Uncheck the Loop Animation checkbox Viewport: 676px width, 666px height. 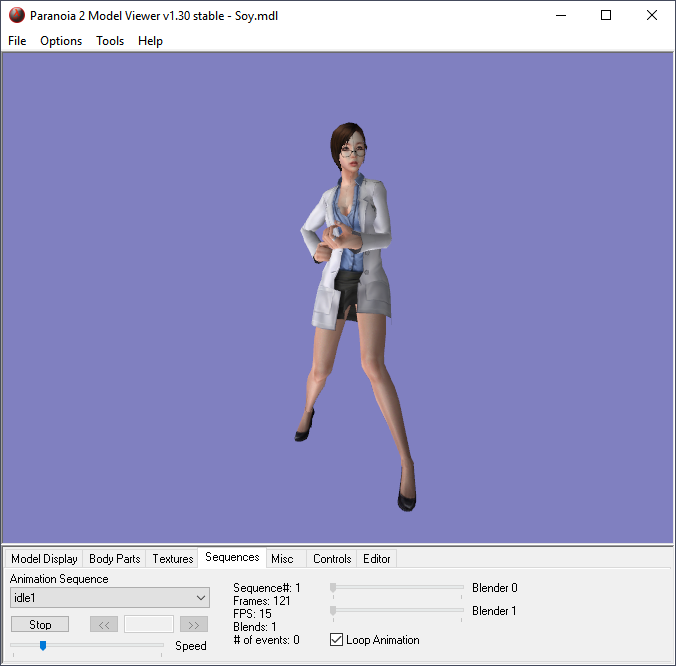click(336, 640)
